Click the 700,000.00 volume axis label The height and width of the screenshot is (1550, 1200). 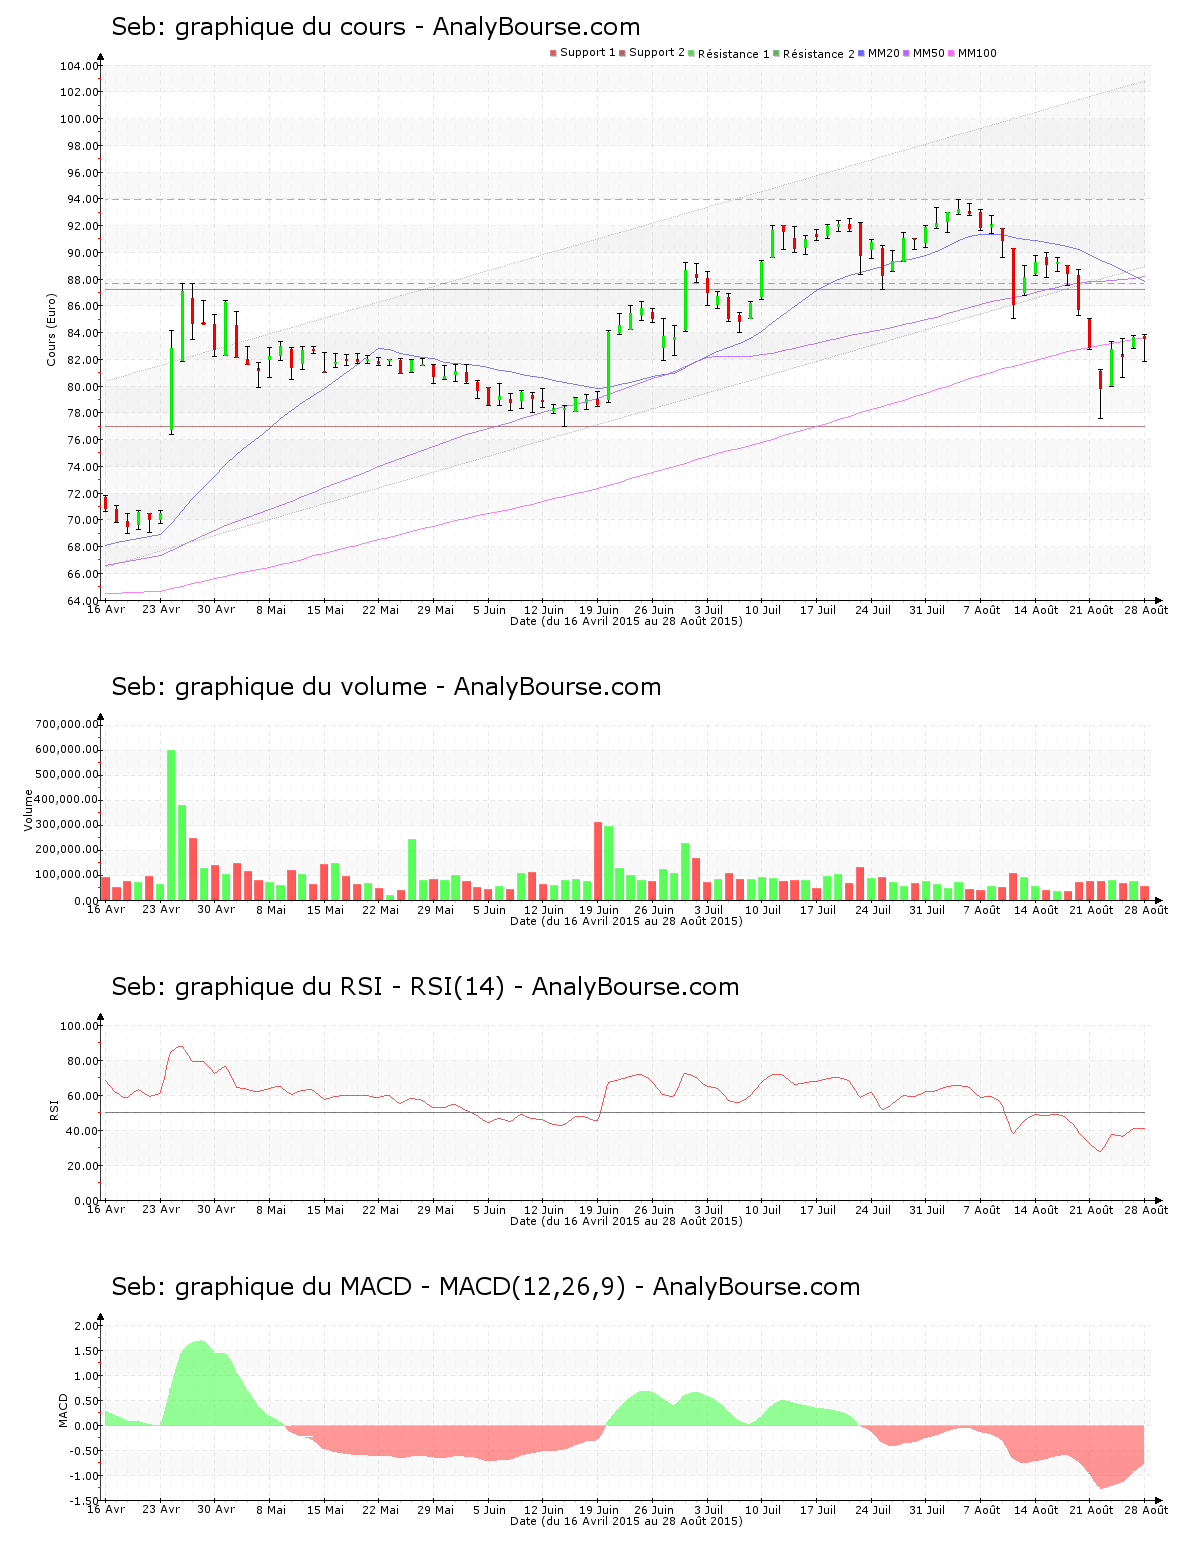pos(67,724)
